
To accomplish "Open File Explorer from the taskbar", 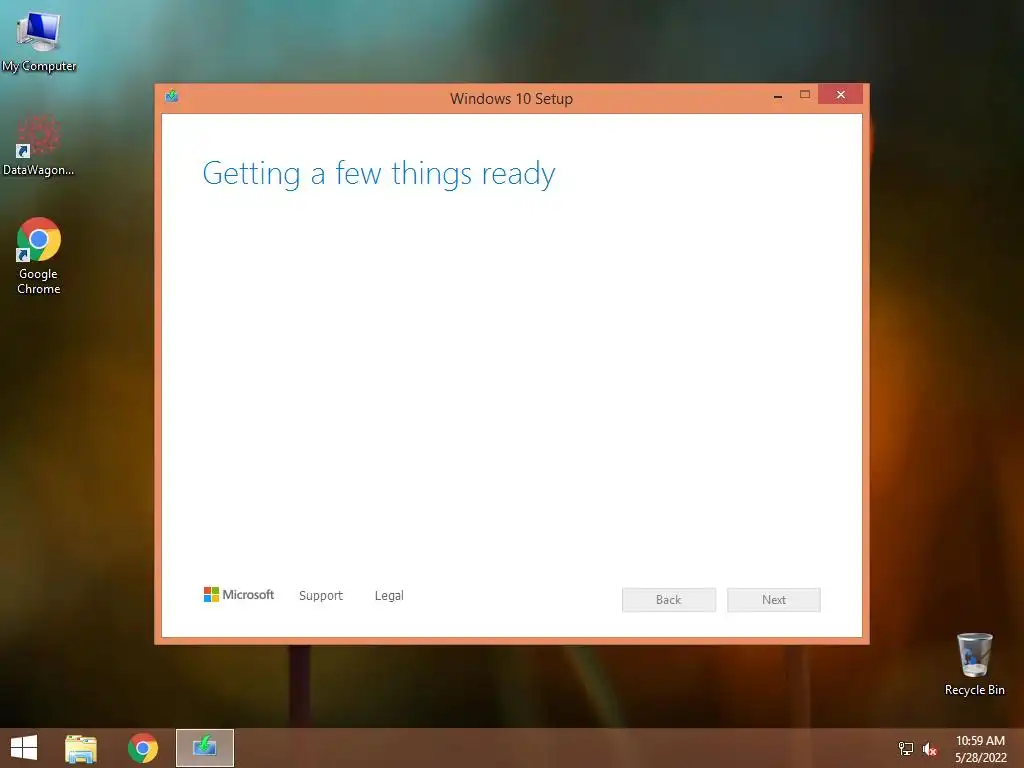I will (x=81, y=748).
